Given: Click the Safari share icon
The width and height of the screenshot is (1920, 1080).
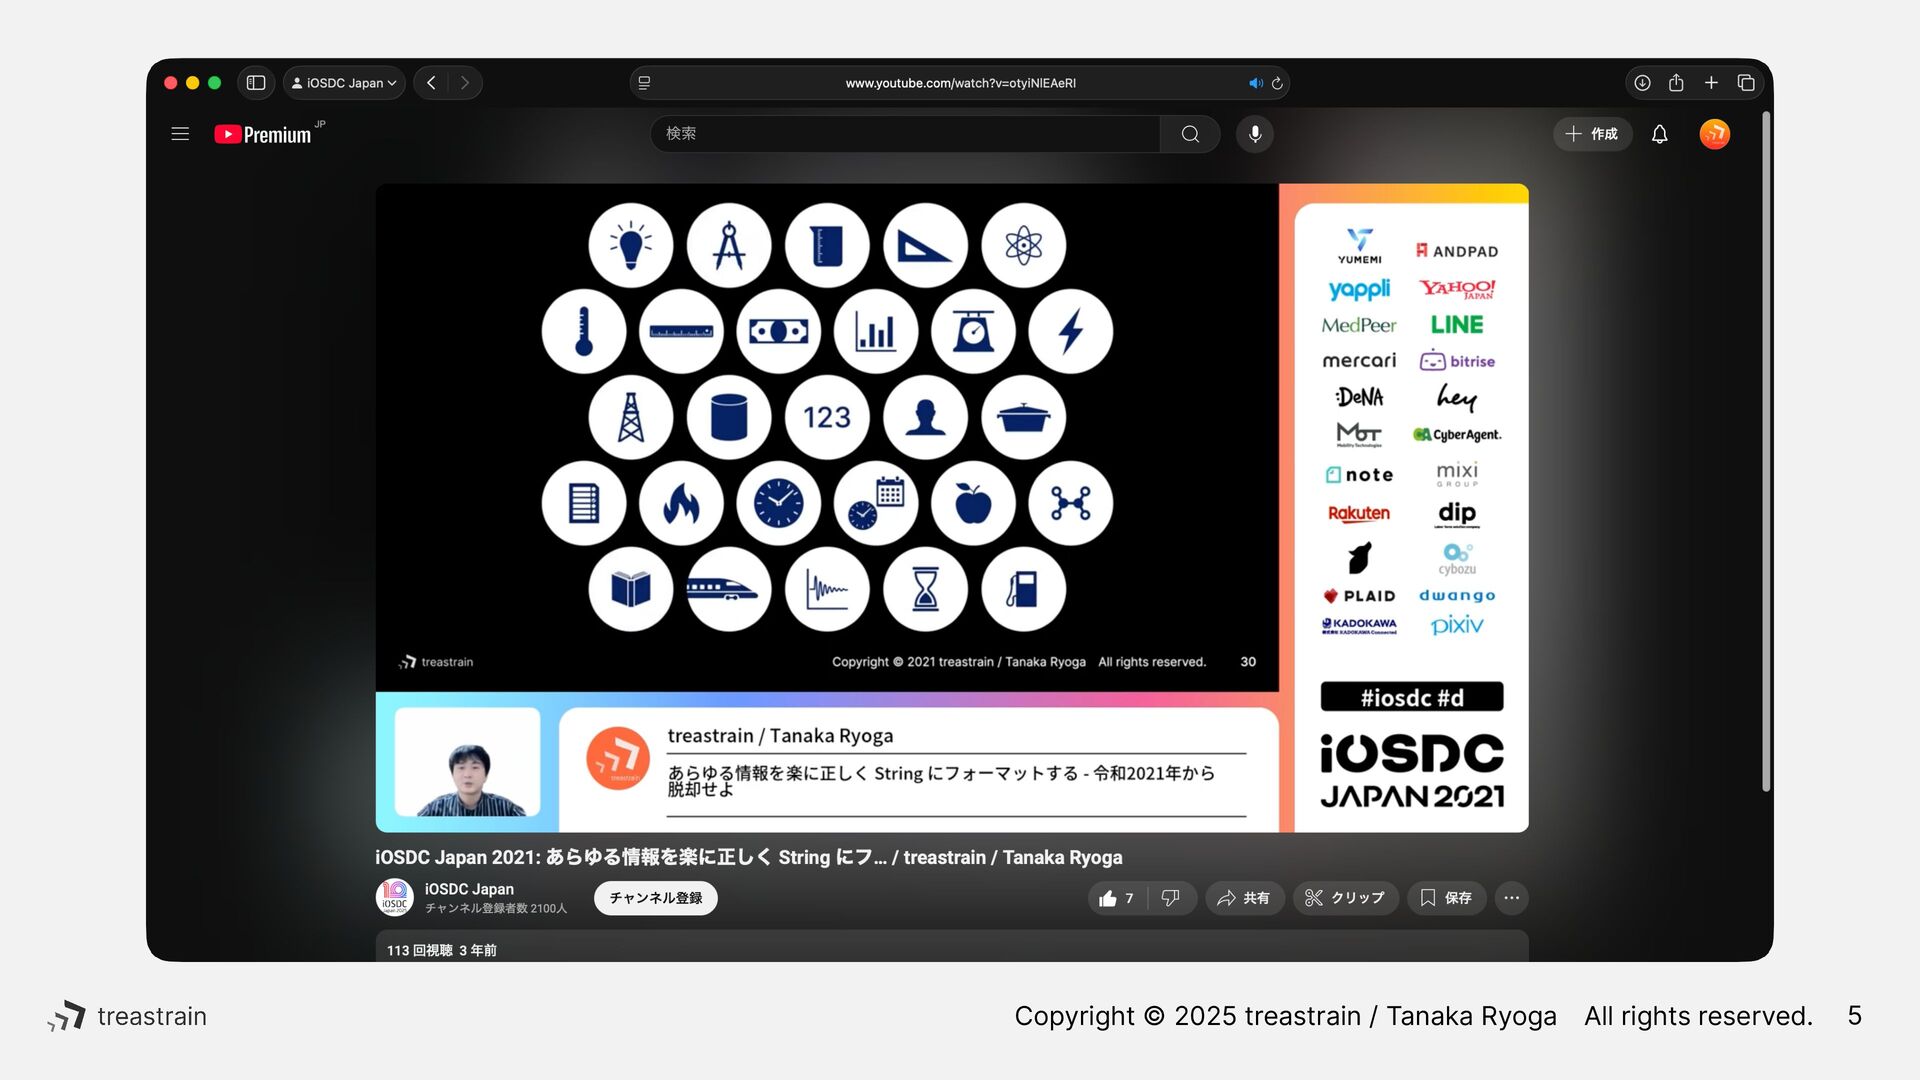Looking at the screenshot, I should point(1676,83).
